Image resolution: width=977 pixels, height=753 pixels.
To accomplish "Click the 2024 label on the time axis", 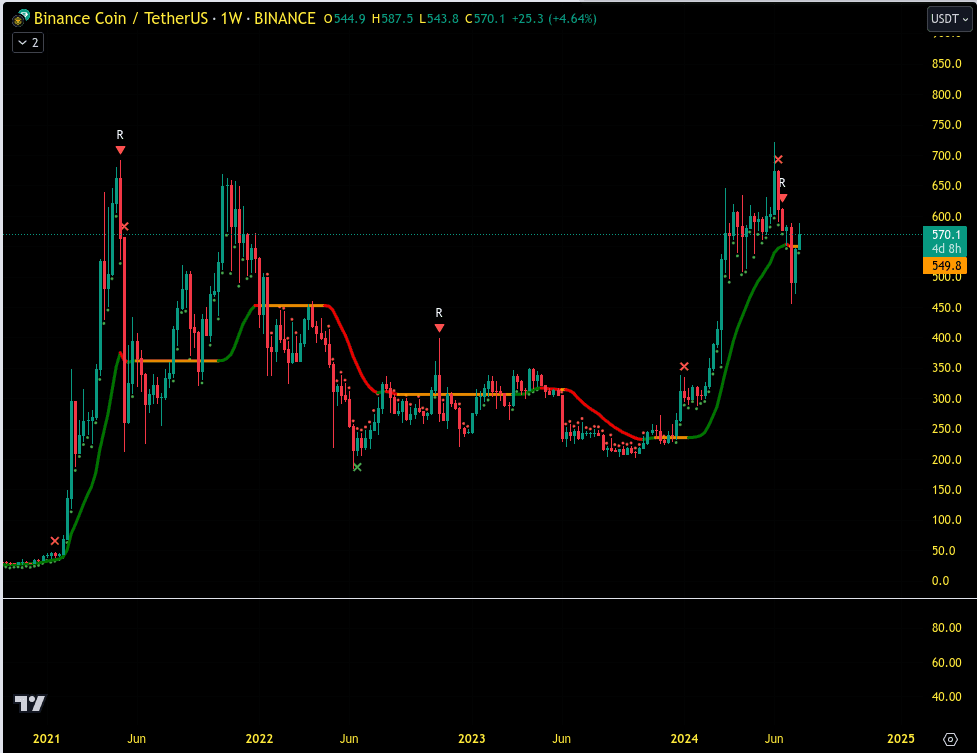I will [684, 739].
